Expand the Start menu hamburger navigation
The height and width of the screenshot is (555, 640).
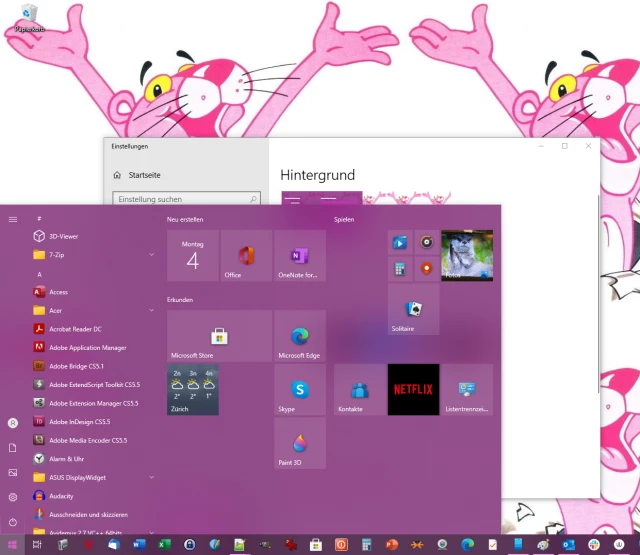pyautogui.click(x=13, y=219)
